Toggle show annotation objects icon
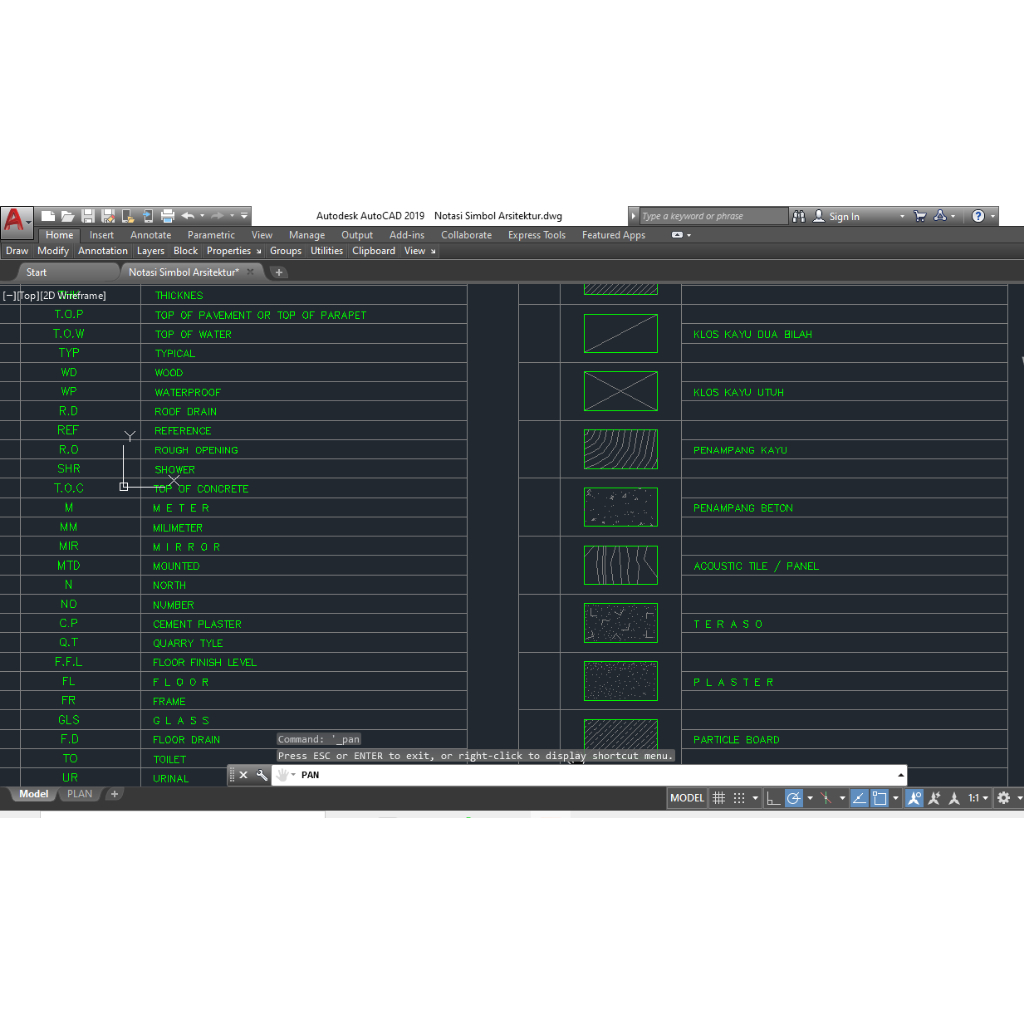 [x=914, y=798]
